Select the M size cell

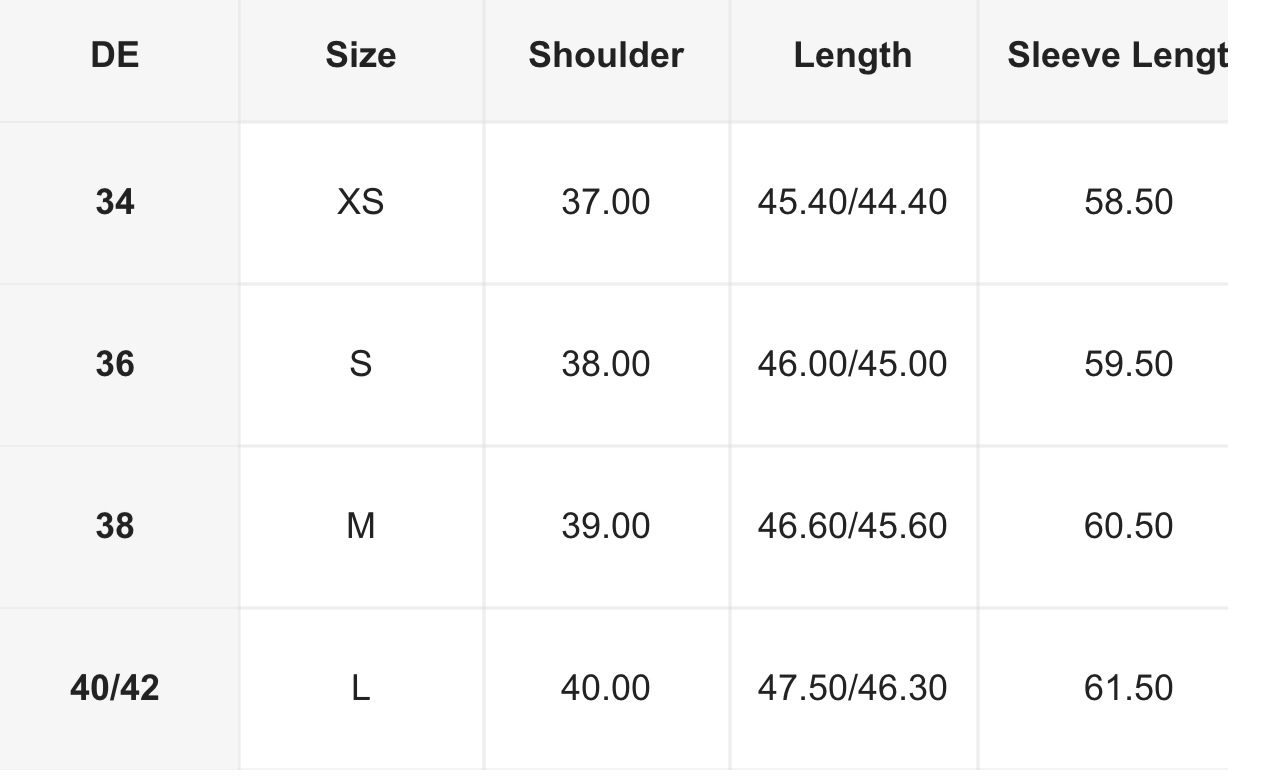[360, 526]
